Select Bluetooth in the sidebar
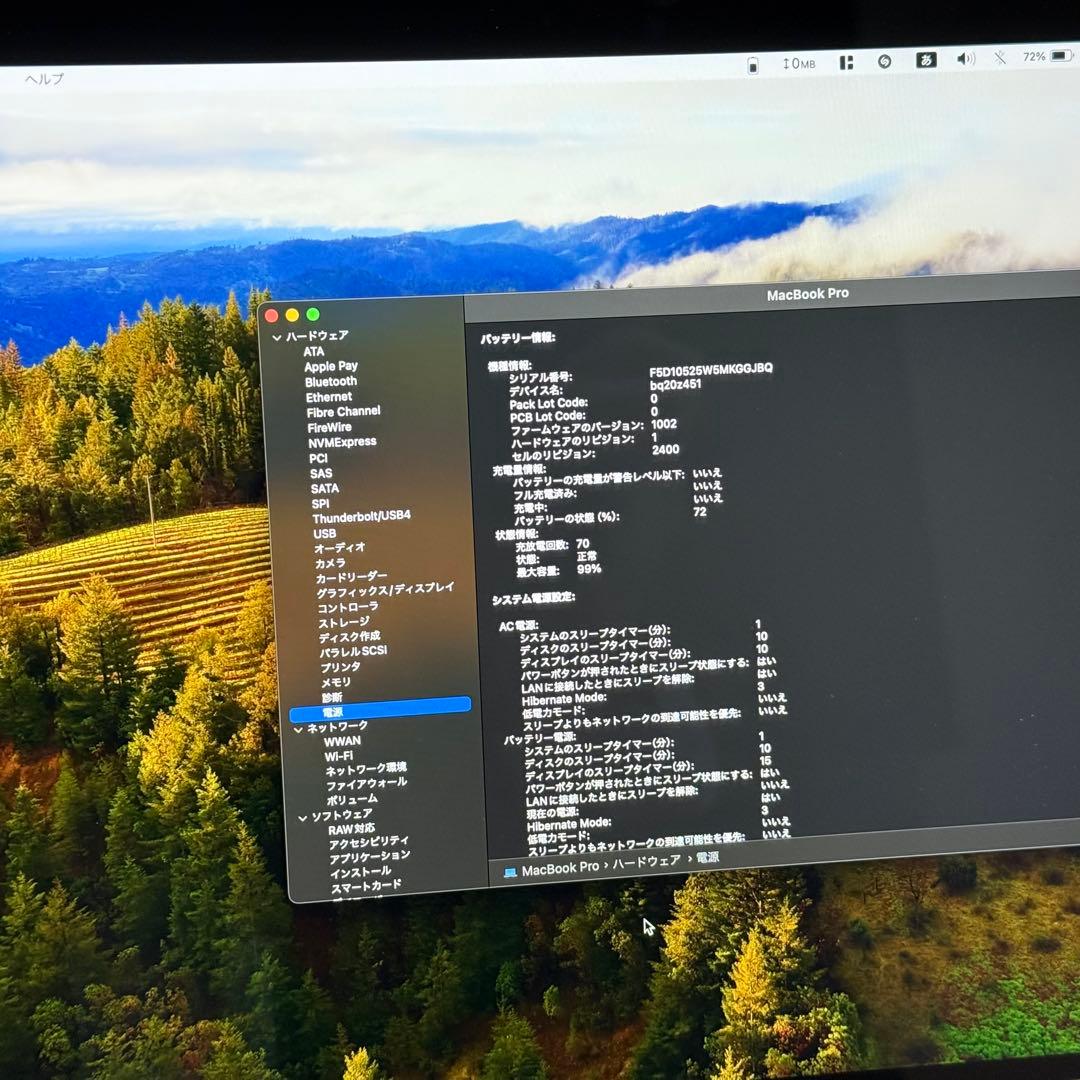 point(331,382)
